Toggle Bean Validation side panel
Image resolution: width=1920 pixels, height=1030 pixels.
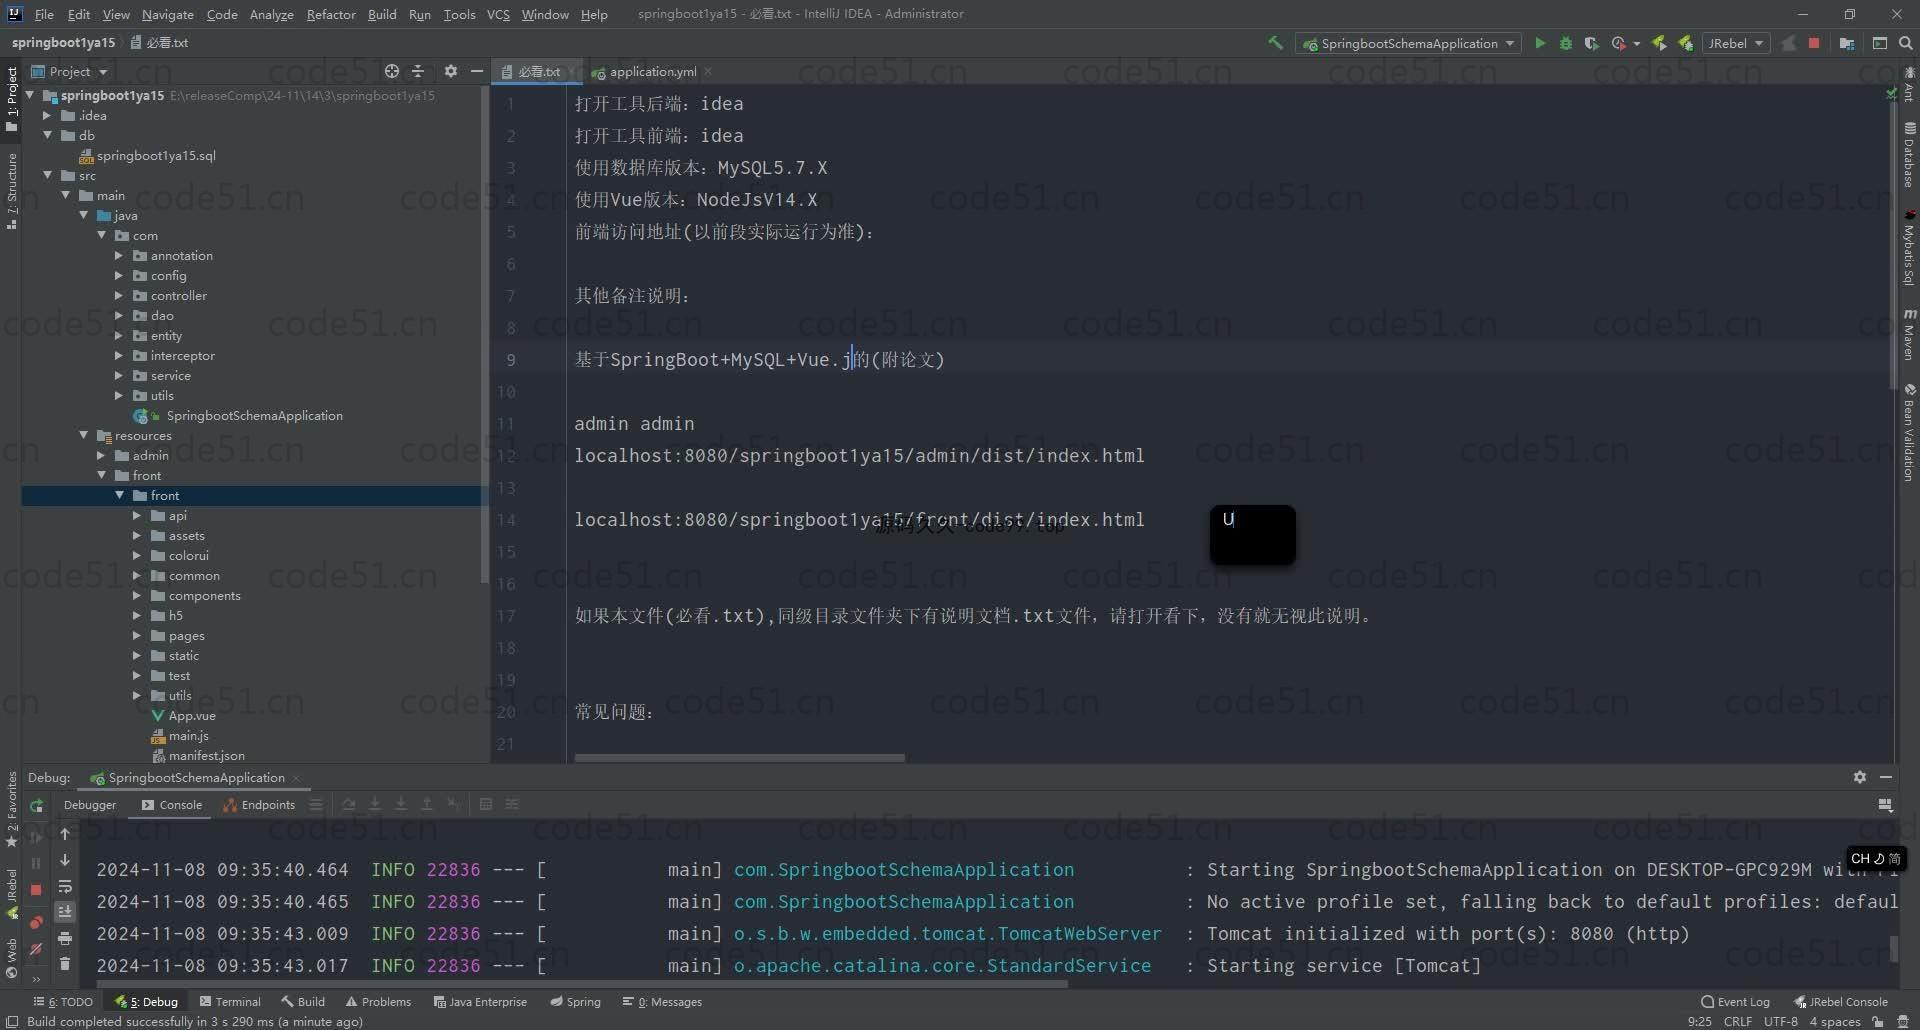tap(1909, 431)
